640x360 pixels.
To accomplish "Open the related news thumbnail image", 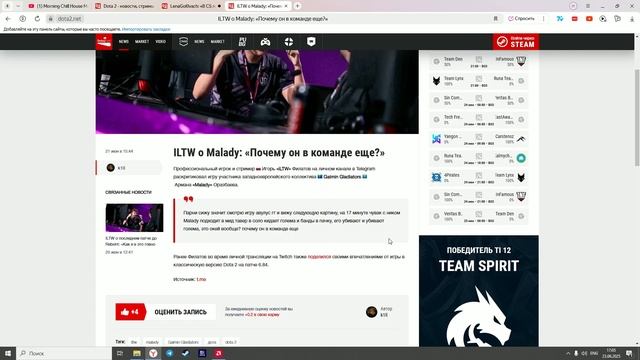I will click(134, 218).
